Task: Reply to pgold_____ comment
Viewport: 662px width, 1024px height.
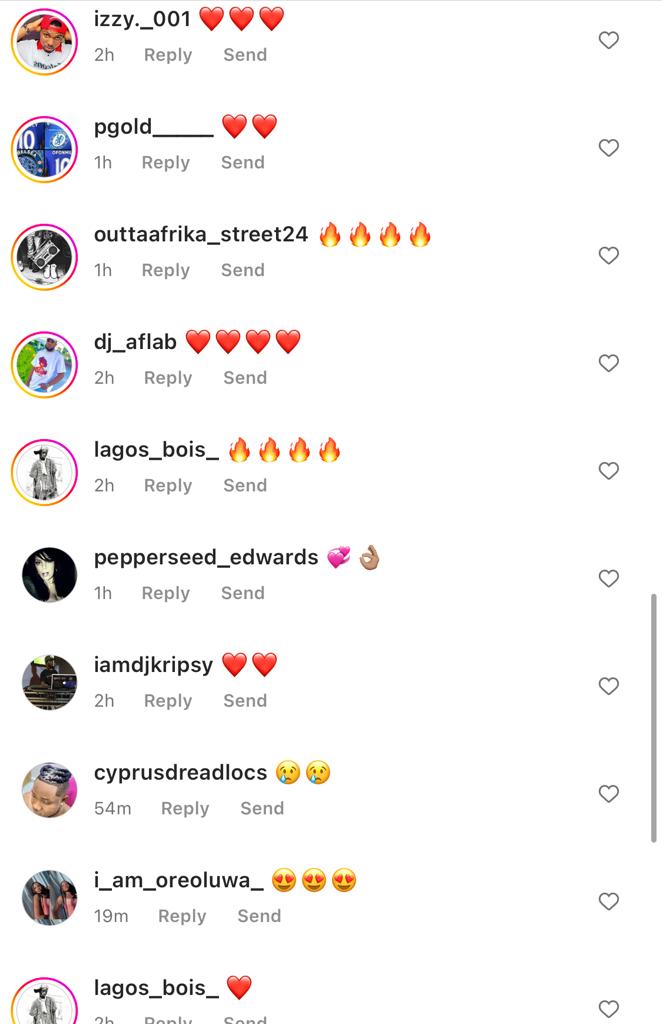Action: (x=166, y=163)
